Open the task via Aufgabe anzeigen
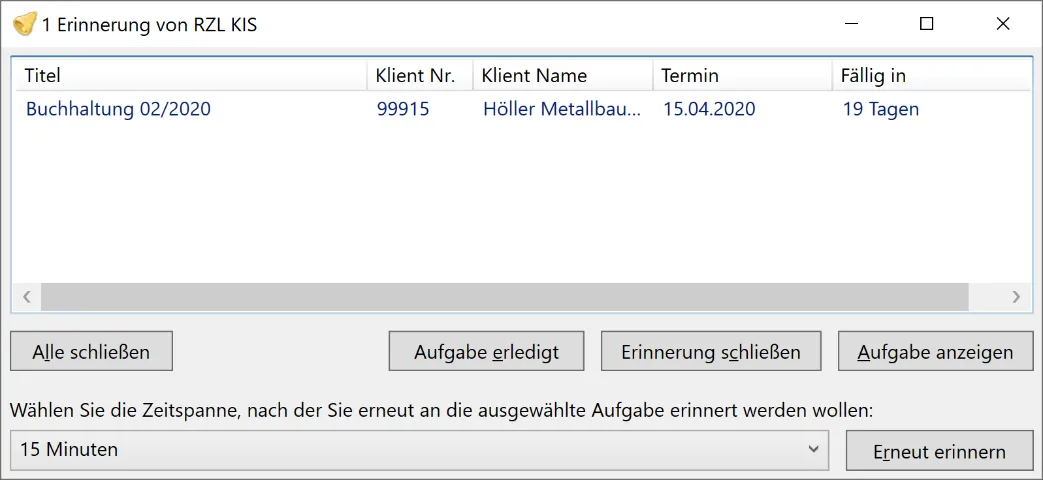 (x=935, y=352)
